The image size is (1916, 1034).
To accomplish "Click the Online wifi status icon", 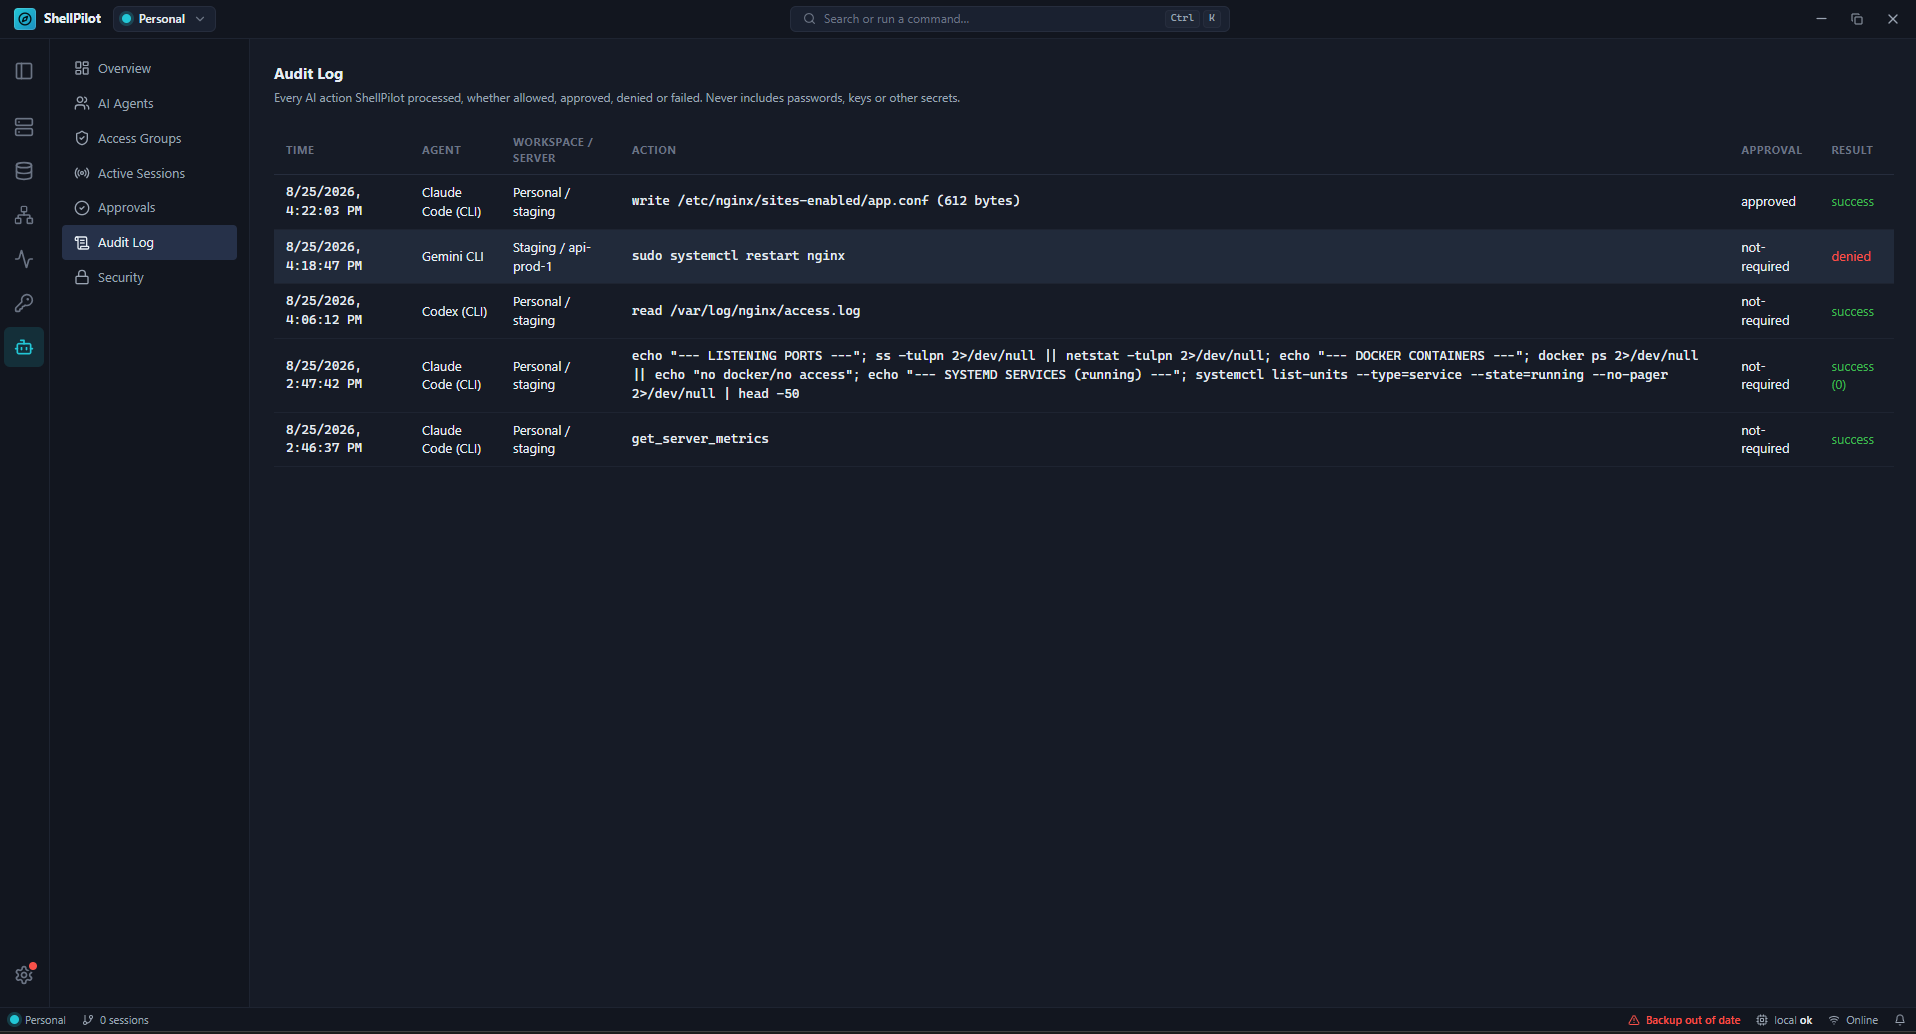I will click(1834, 1020).
